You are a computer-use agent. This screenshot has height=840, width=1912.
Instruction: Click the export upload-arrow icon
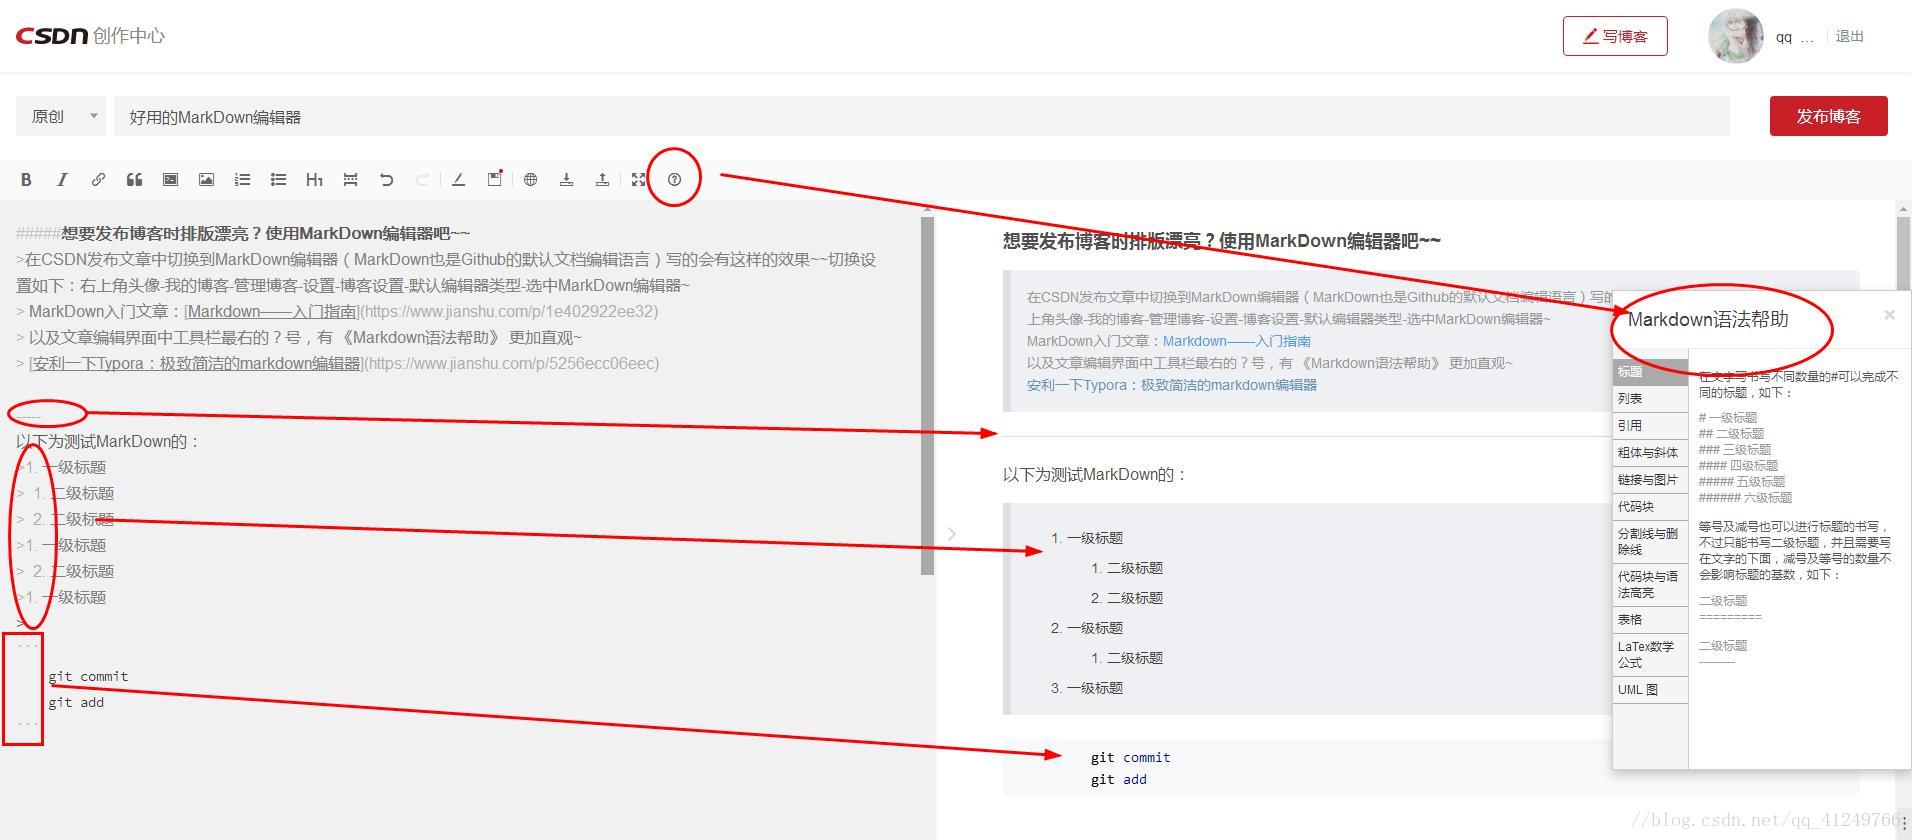pyautogui.click(x=602, y=180)
